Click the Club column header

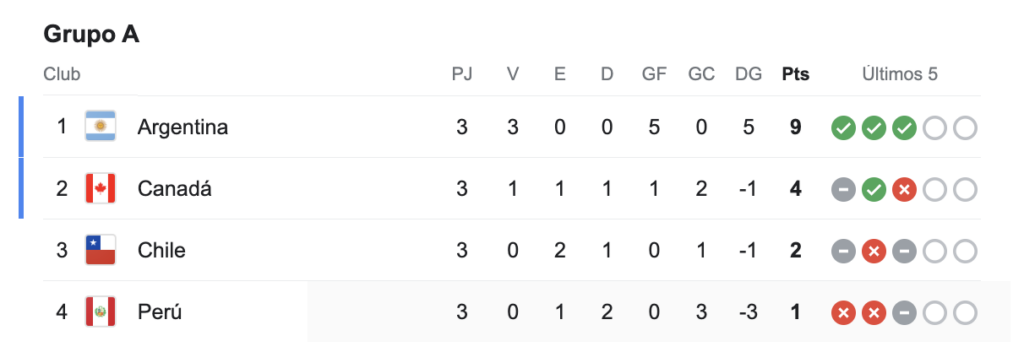62,74
